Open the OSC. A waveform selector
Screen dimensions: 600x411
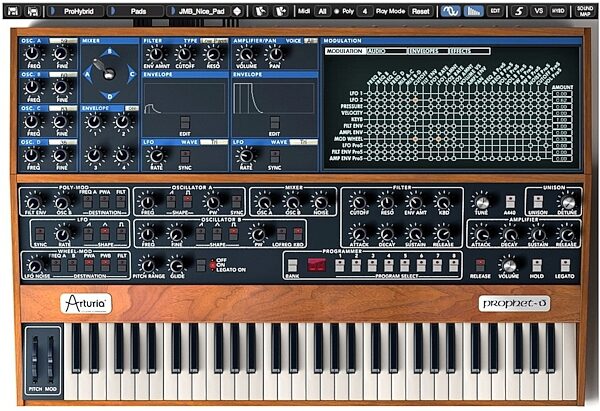[x=63, y=41]
